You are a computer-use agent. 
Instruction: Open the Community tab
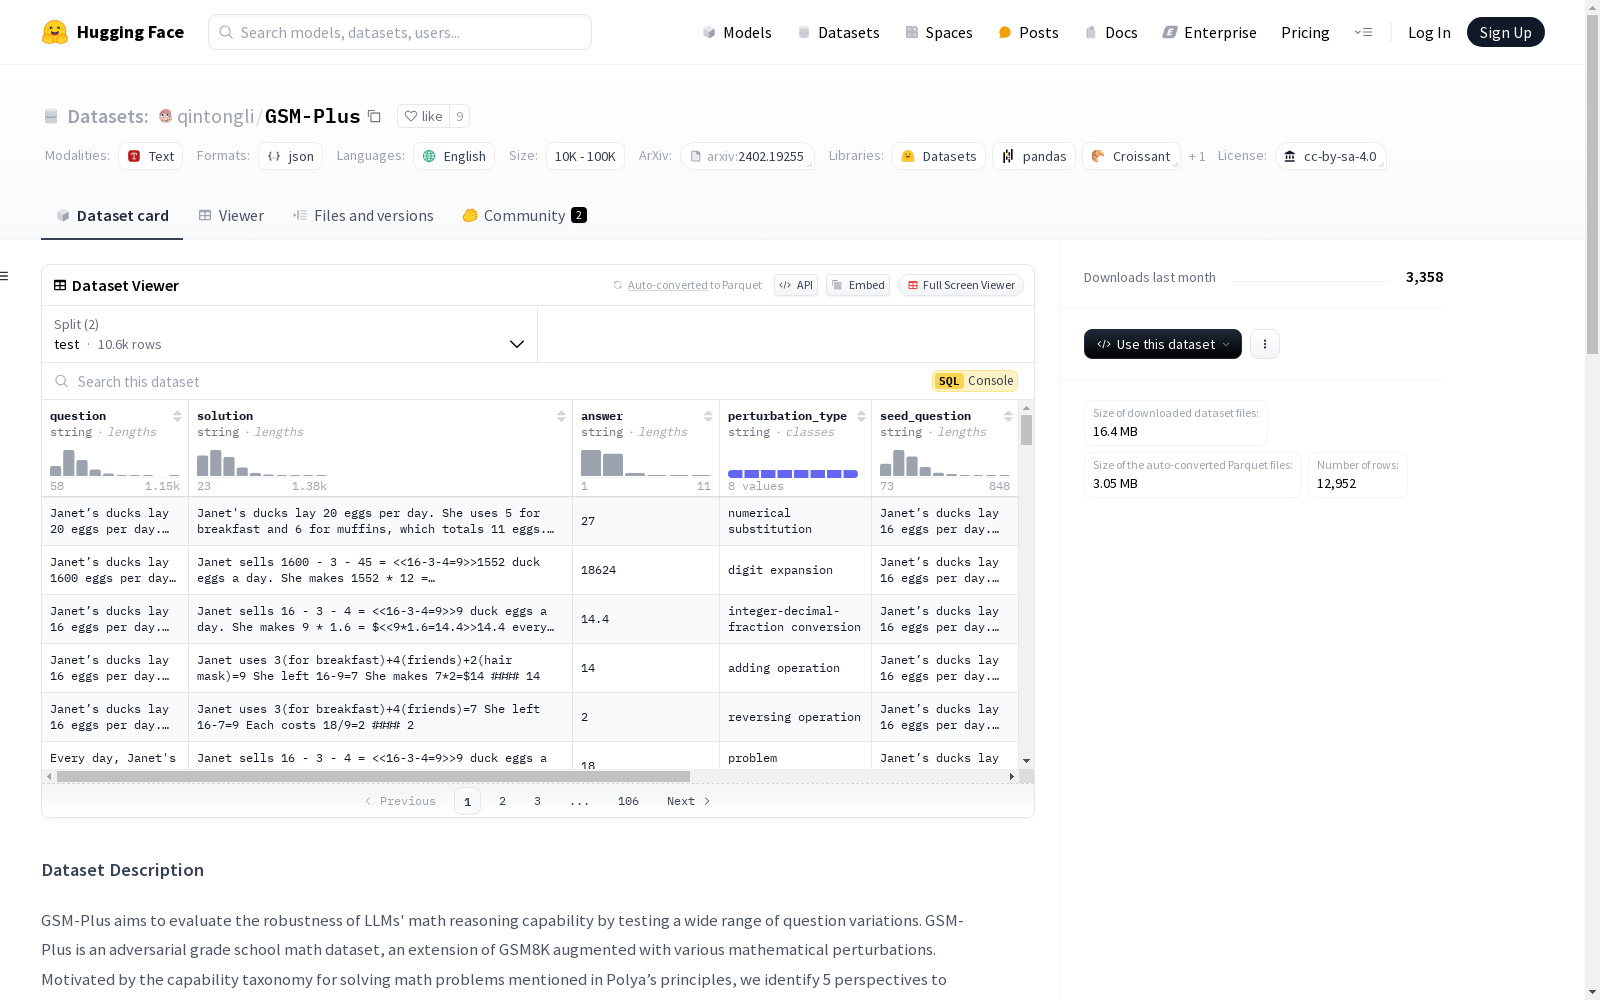pos(524,215)
